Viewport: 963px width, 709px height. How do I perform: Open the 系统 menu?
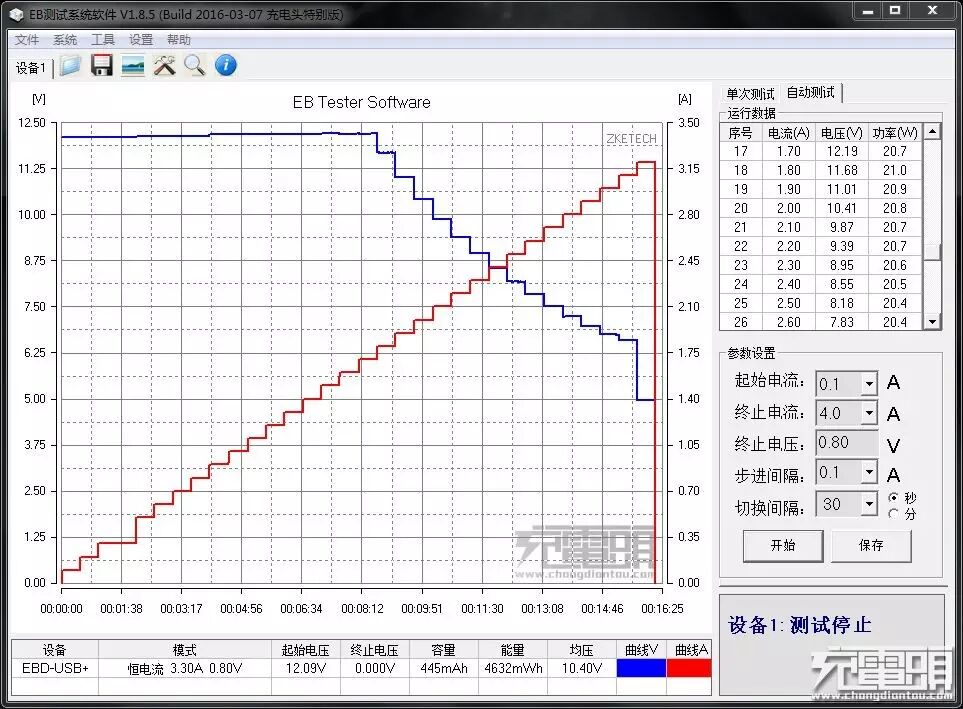(x=64, y=40)
